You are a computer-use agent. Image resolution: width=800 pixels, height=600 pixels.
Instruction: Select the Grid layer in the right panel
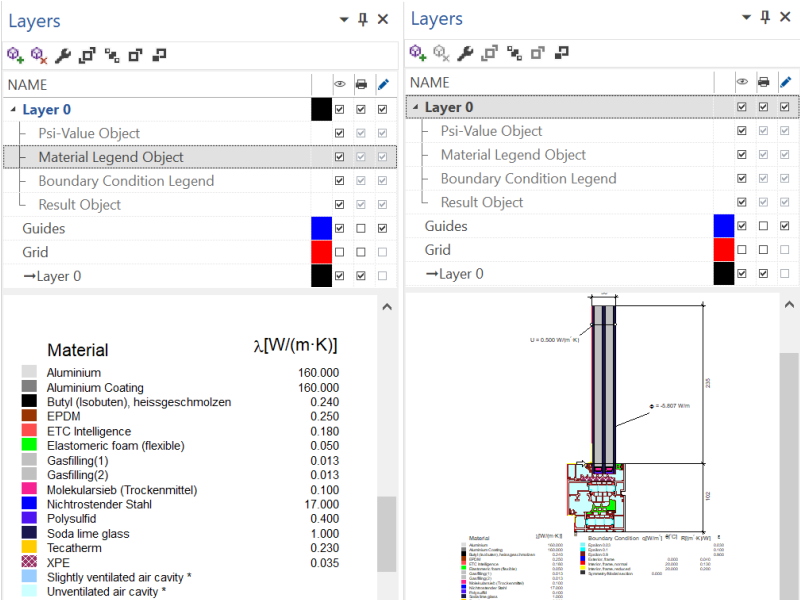[438, 249]
